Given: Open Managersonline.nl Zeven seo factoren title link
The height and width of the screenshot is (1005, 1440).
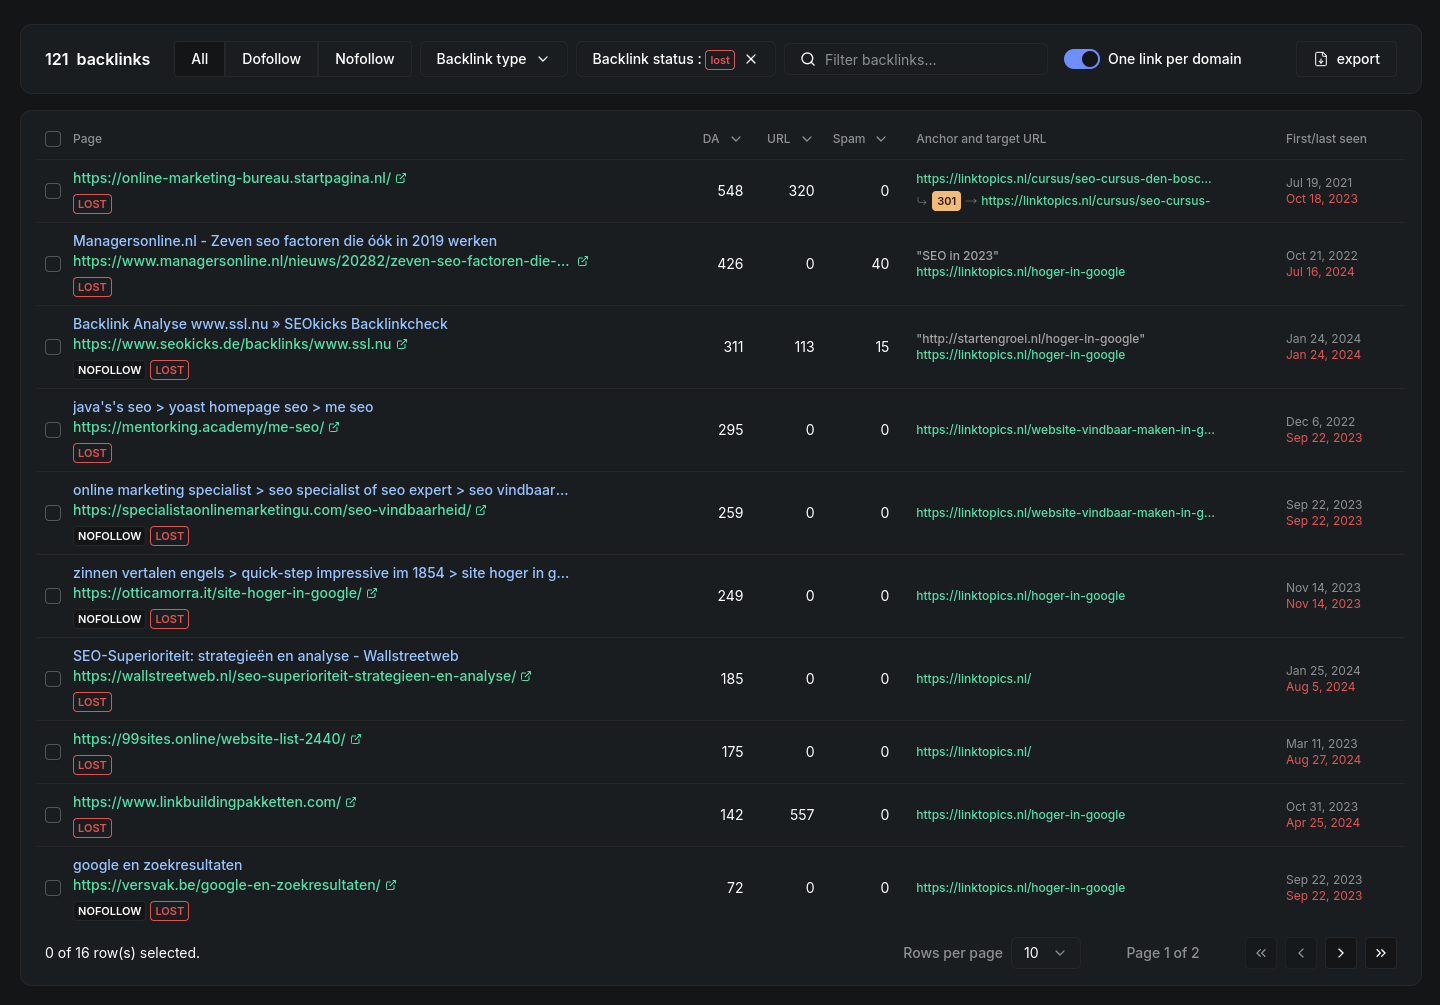Looking at the screenshot, I should [285, 241].
